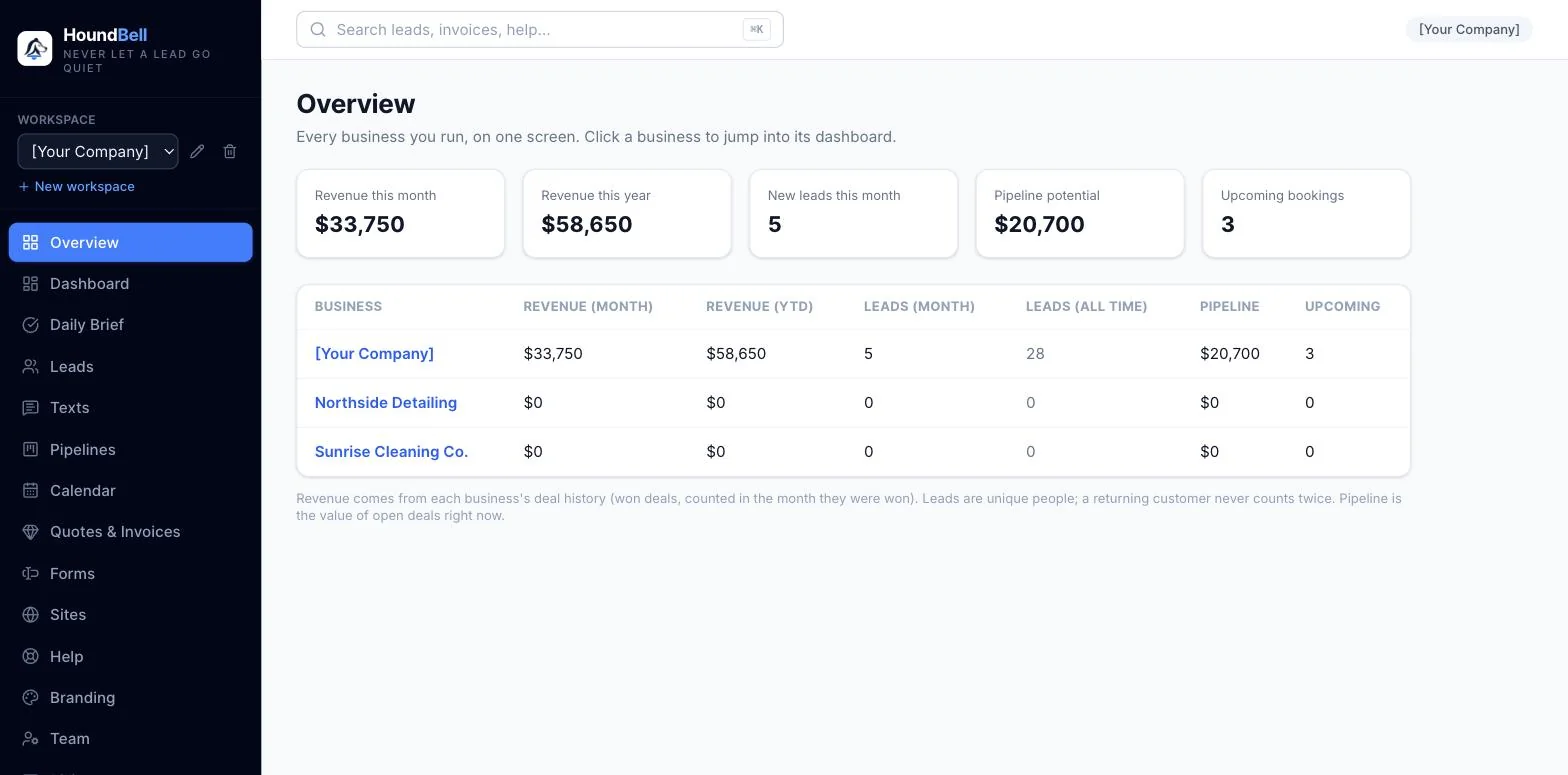
Task: Open the [Your Company] business link in table
Action: pos(374,353)
